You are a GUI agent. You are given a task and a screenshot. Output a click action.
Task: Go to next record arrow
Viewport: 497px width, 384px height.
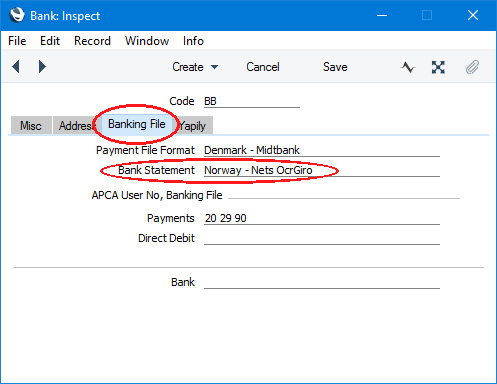(x=42, y=67)
